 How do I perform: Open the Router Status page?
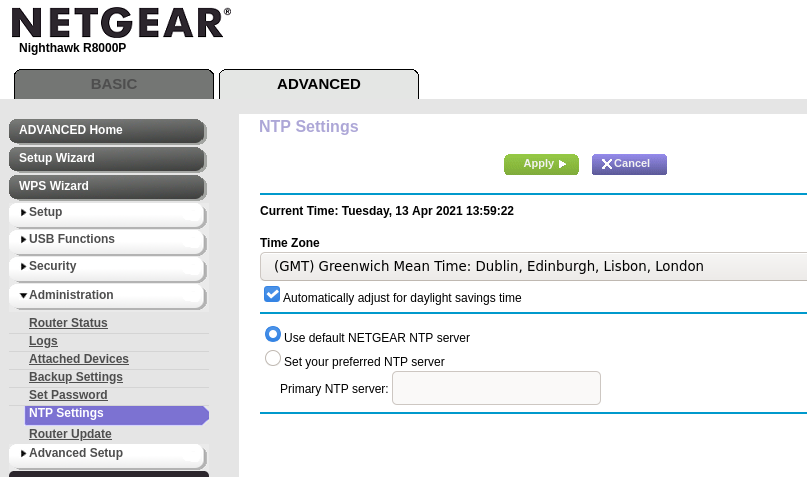(68, 323)
